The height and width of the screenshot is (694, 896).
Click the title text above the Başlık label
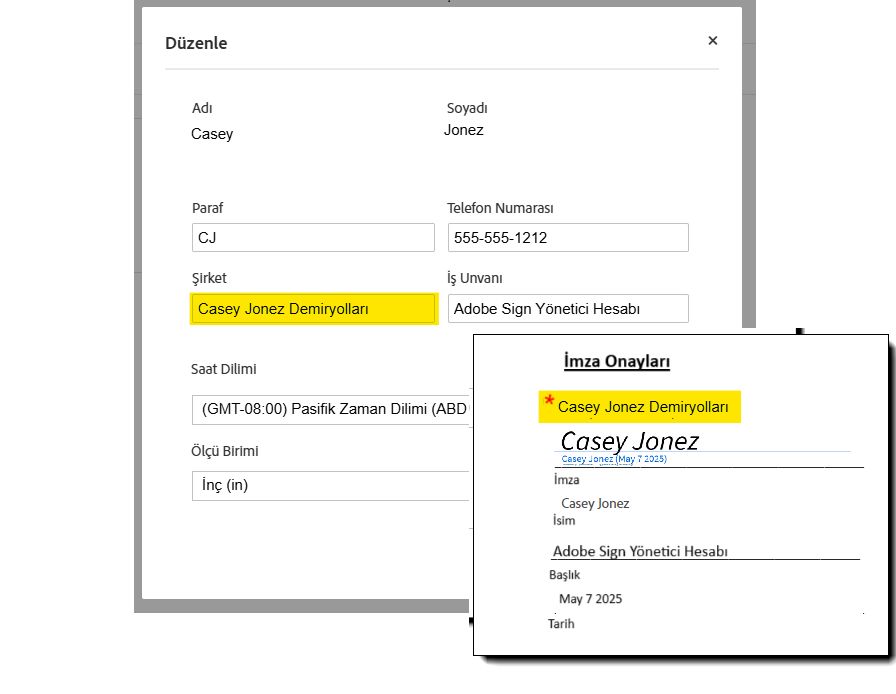[x=640, y=551]
